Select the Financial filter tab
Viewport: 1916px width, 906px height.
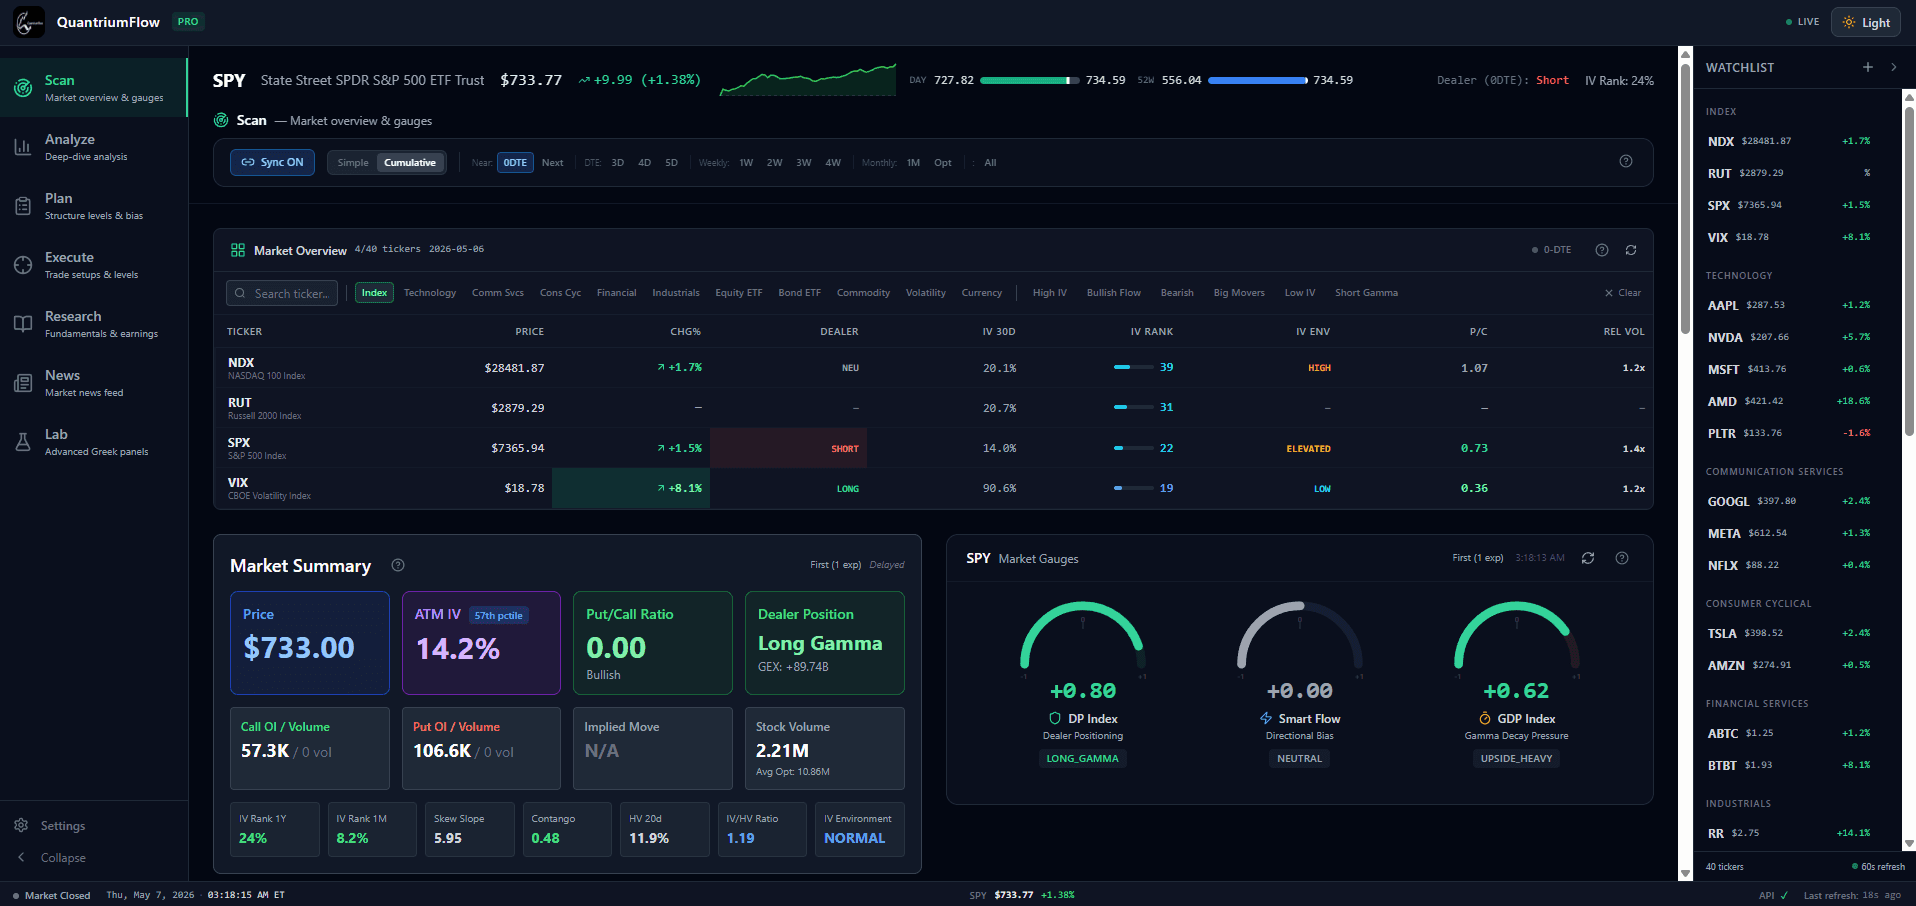tap(616, 293)
